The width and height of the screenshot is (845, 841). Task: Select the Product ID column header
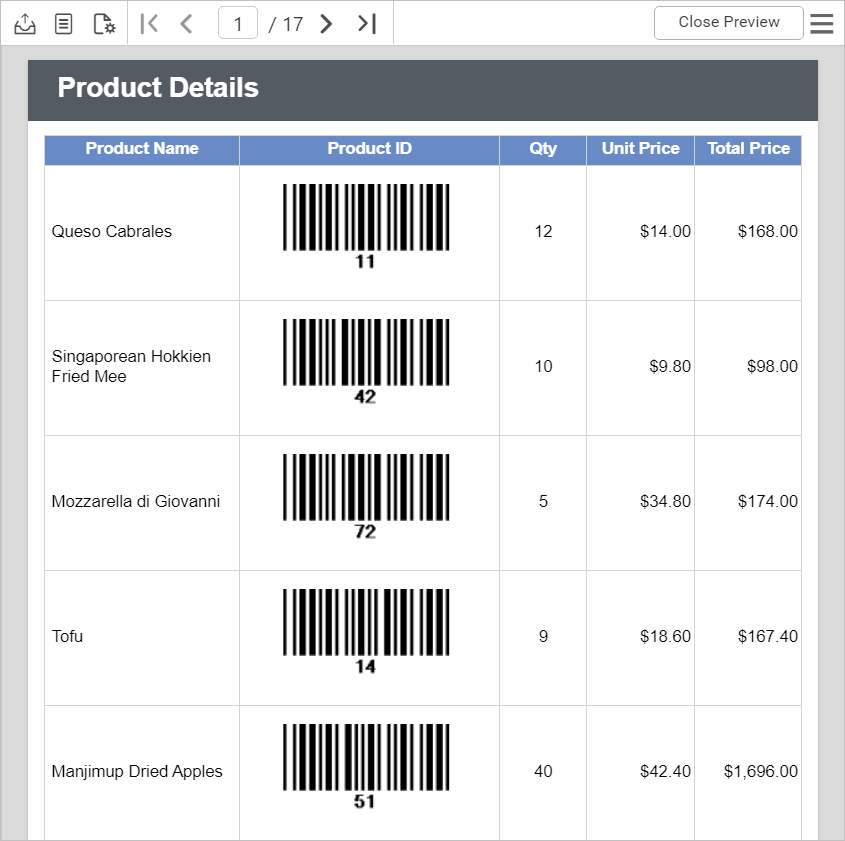369,149
